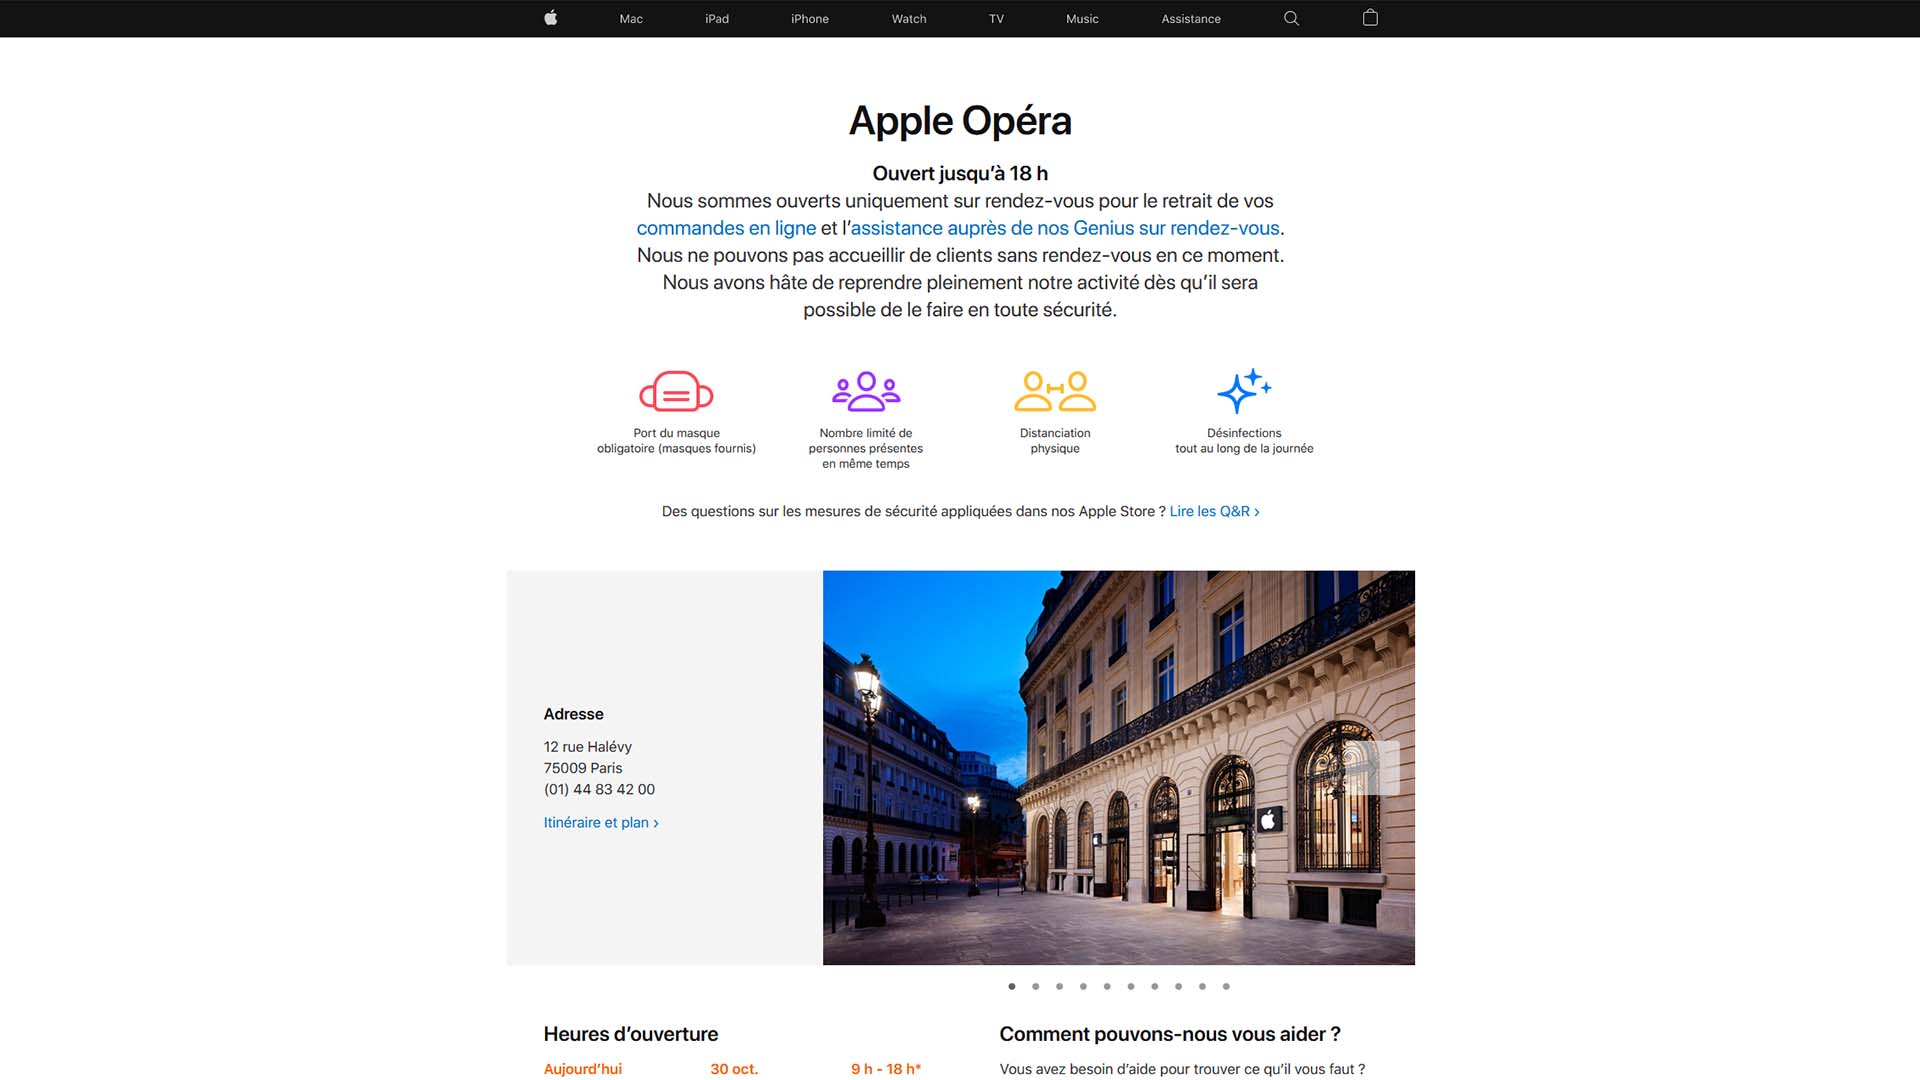
Task: Open the shopping bag icon
Action: click(1370, 18)
